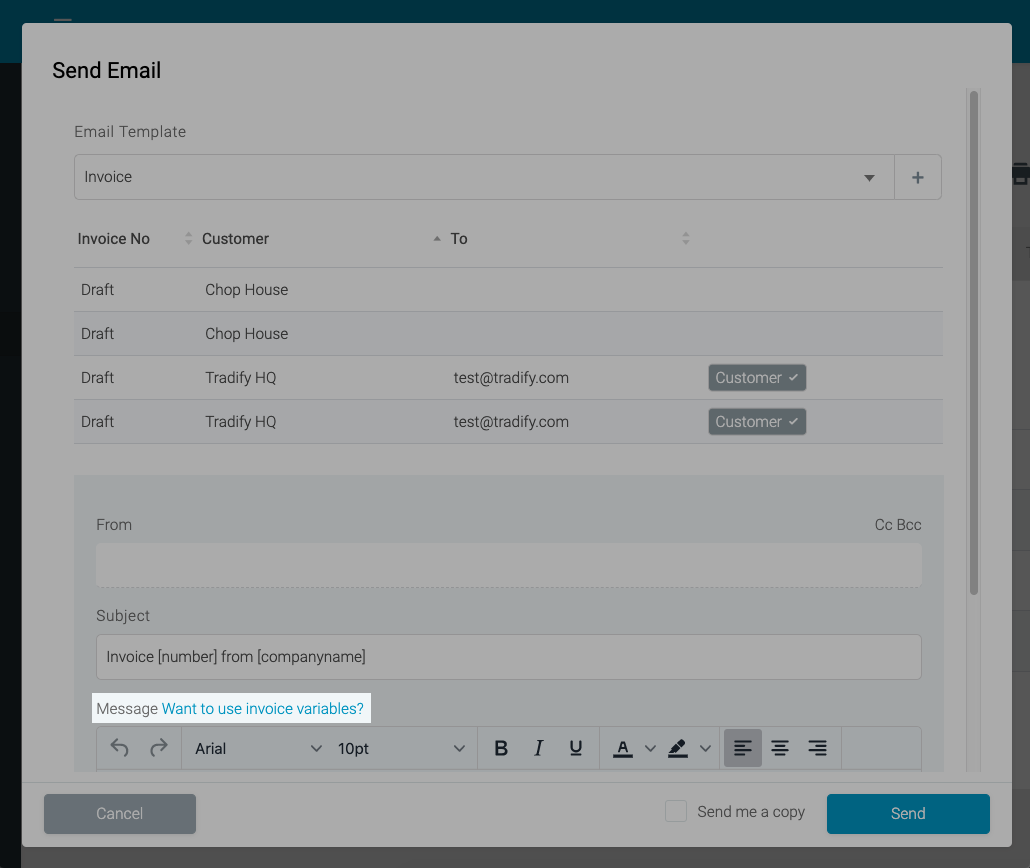Align message text right
1030x868 pixels.
[818, 748]
